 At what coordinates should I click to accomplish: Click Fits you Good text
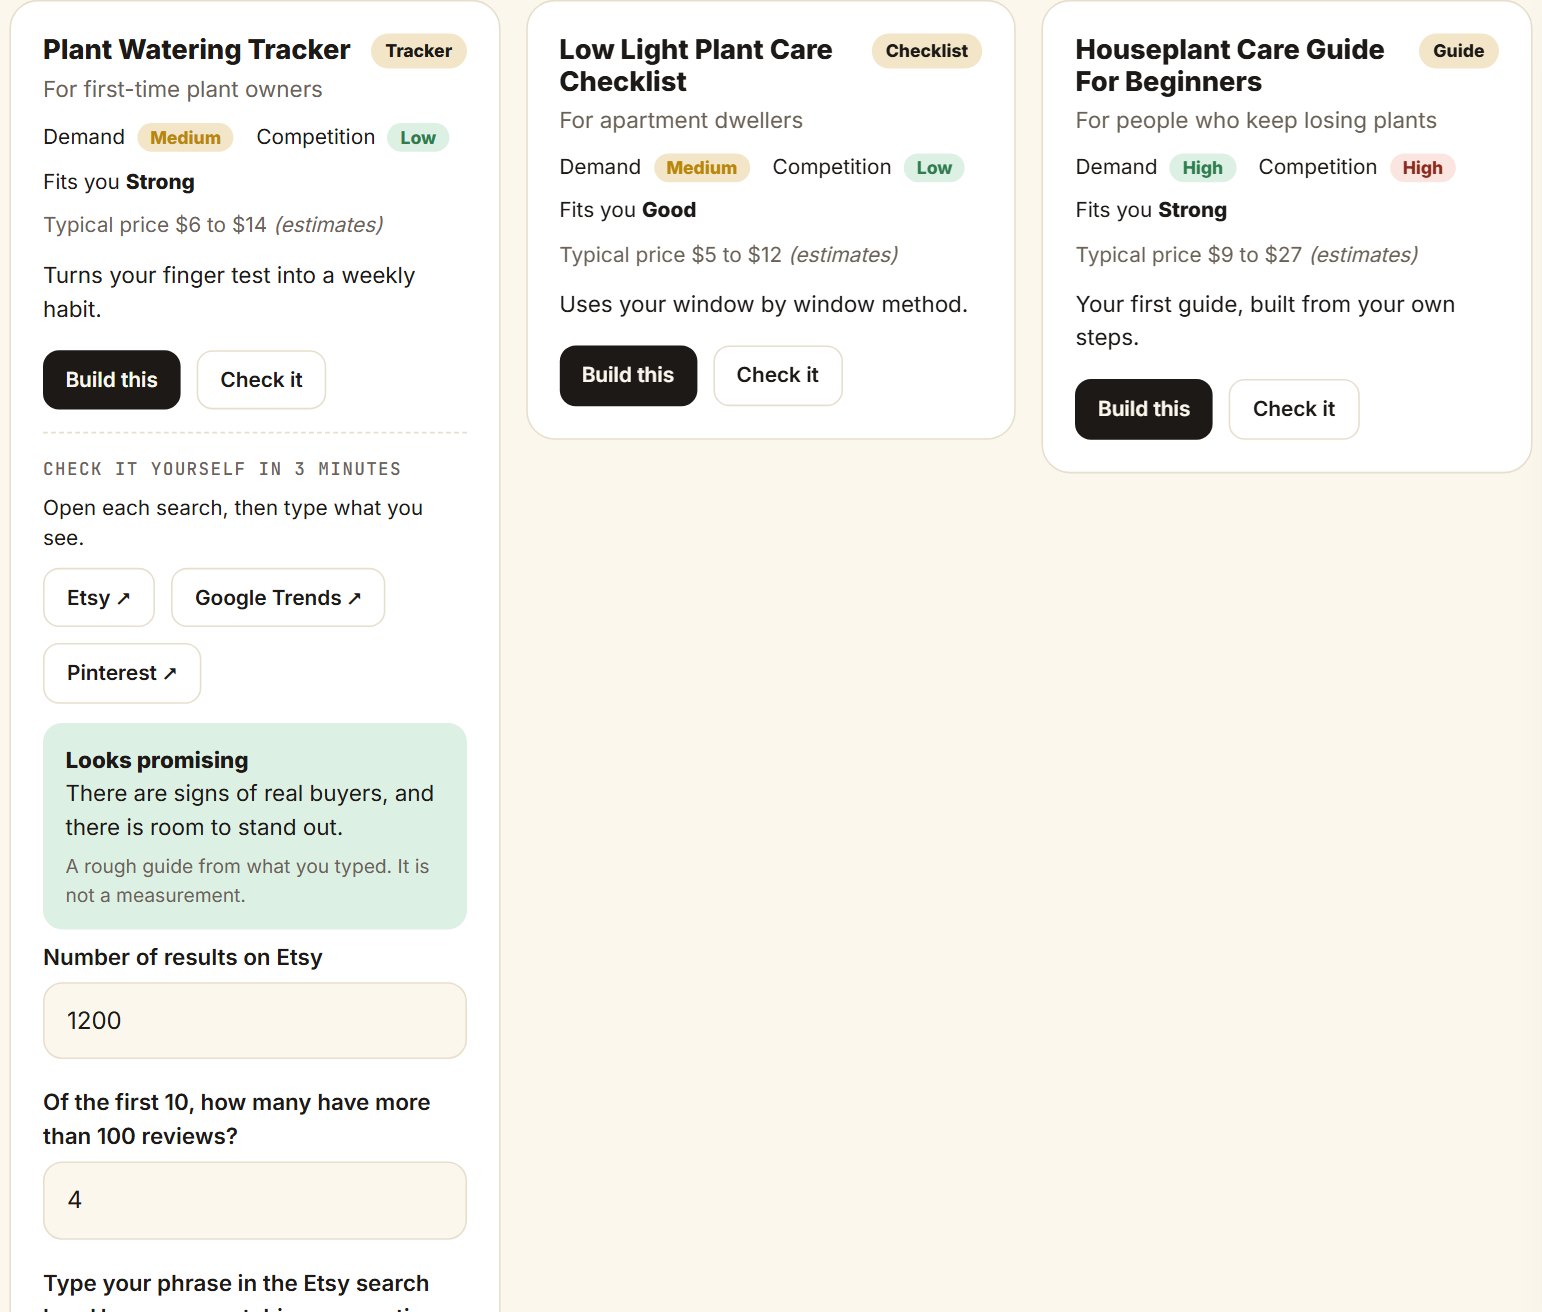pyautogui.click(x=628, y=210)
